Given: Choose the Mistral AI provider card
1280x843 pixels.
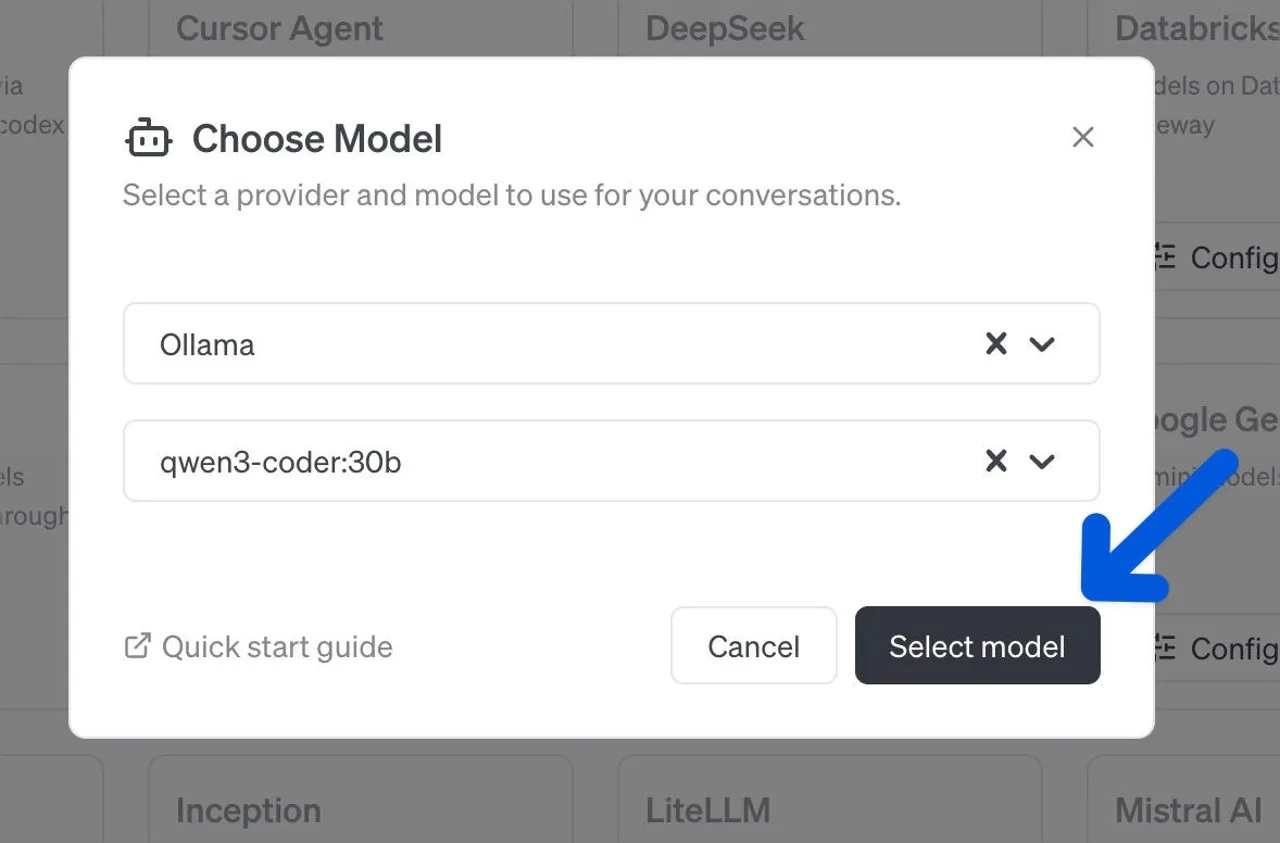Looking at the screenshot, I should point(1188,810).
